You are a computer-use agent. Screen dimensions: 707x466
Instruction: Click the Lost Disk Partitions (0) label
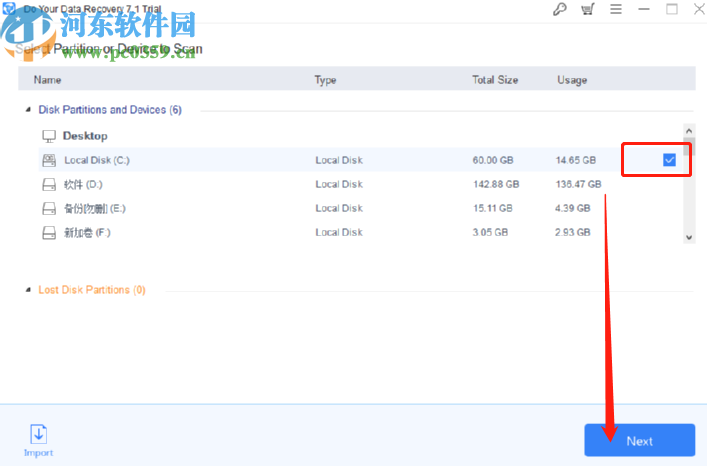[x=92, y=290]
